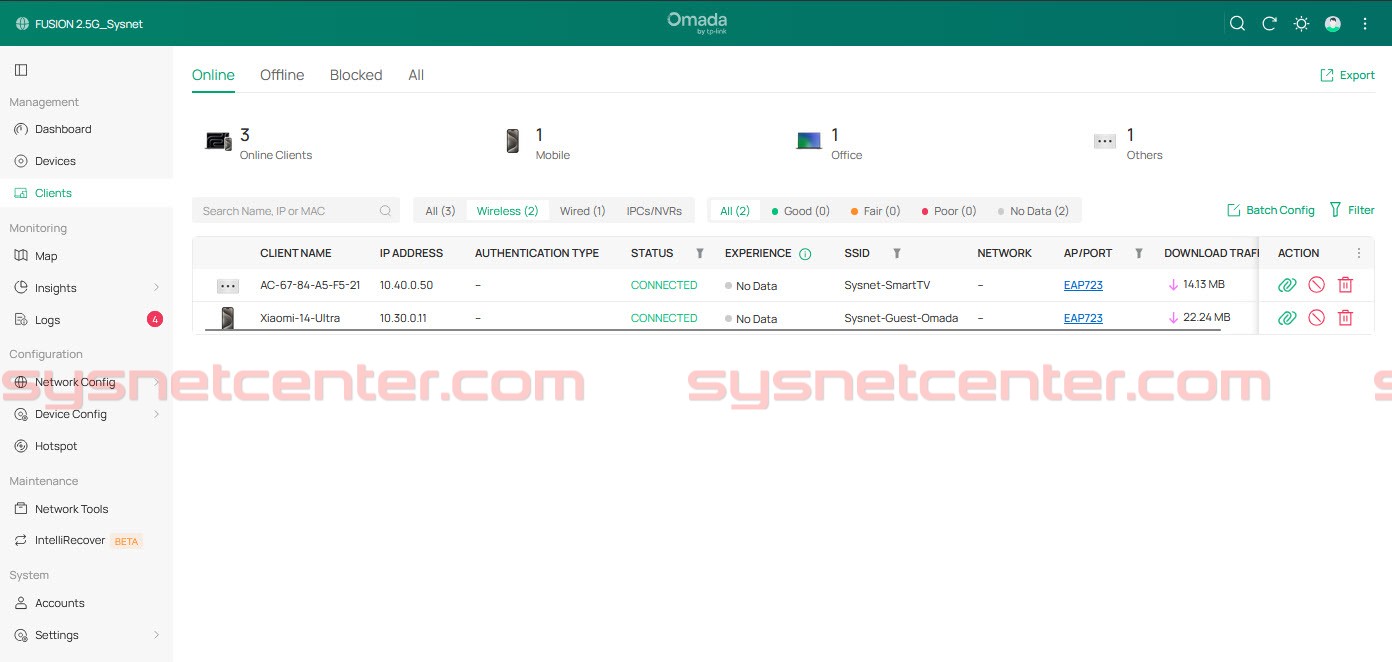Click the Mobile clients summary icon
Image resolution: width=1392 pixels, height=662 pixels.
pos(512,141)
